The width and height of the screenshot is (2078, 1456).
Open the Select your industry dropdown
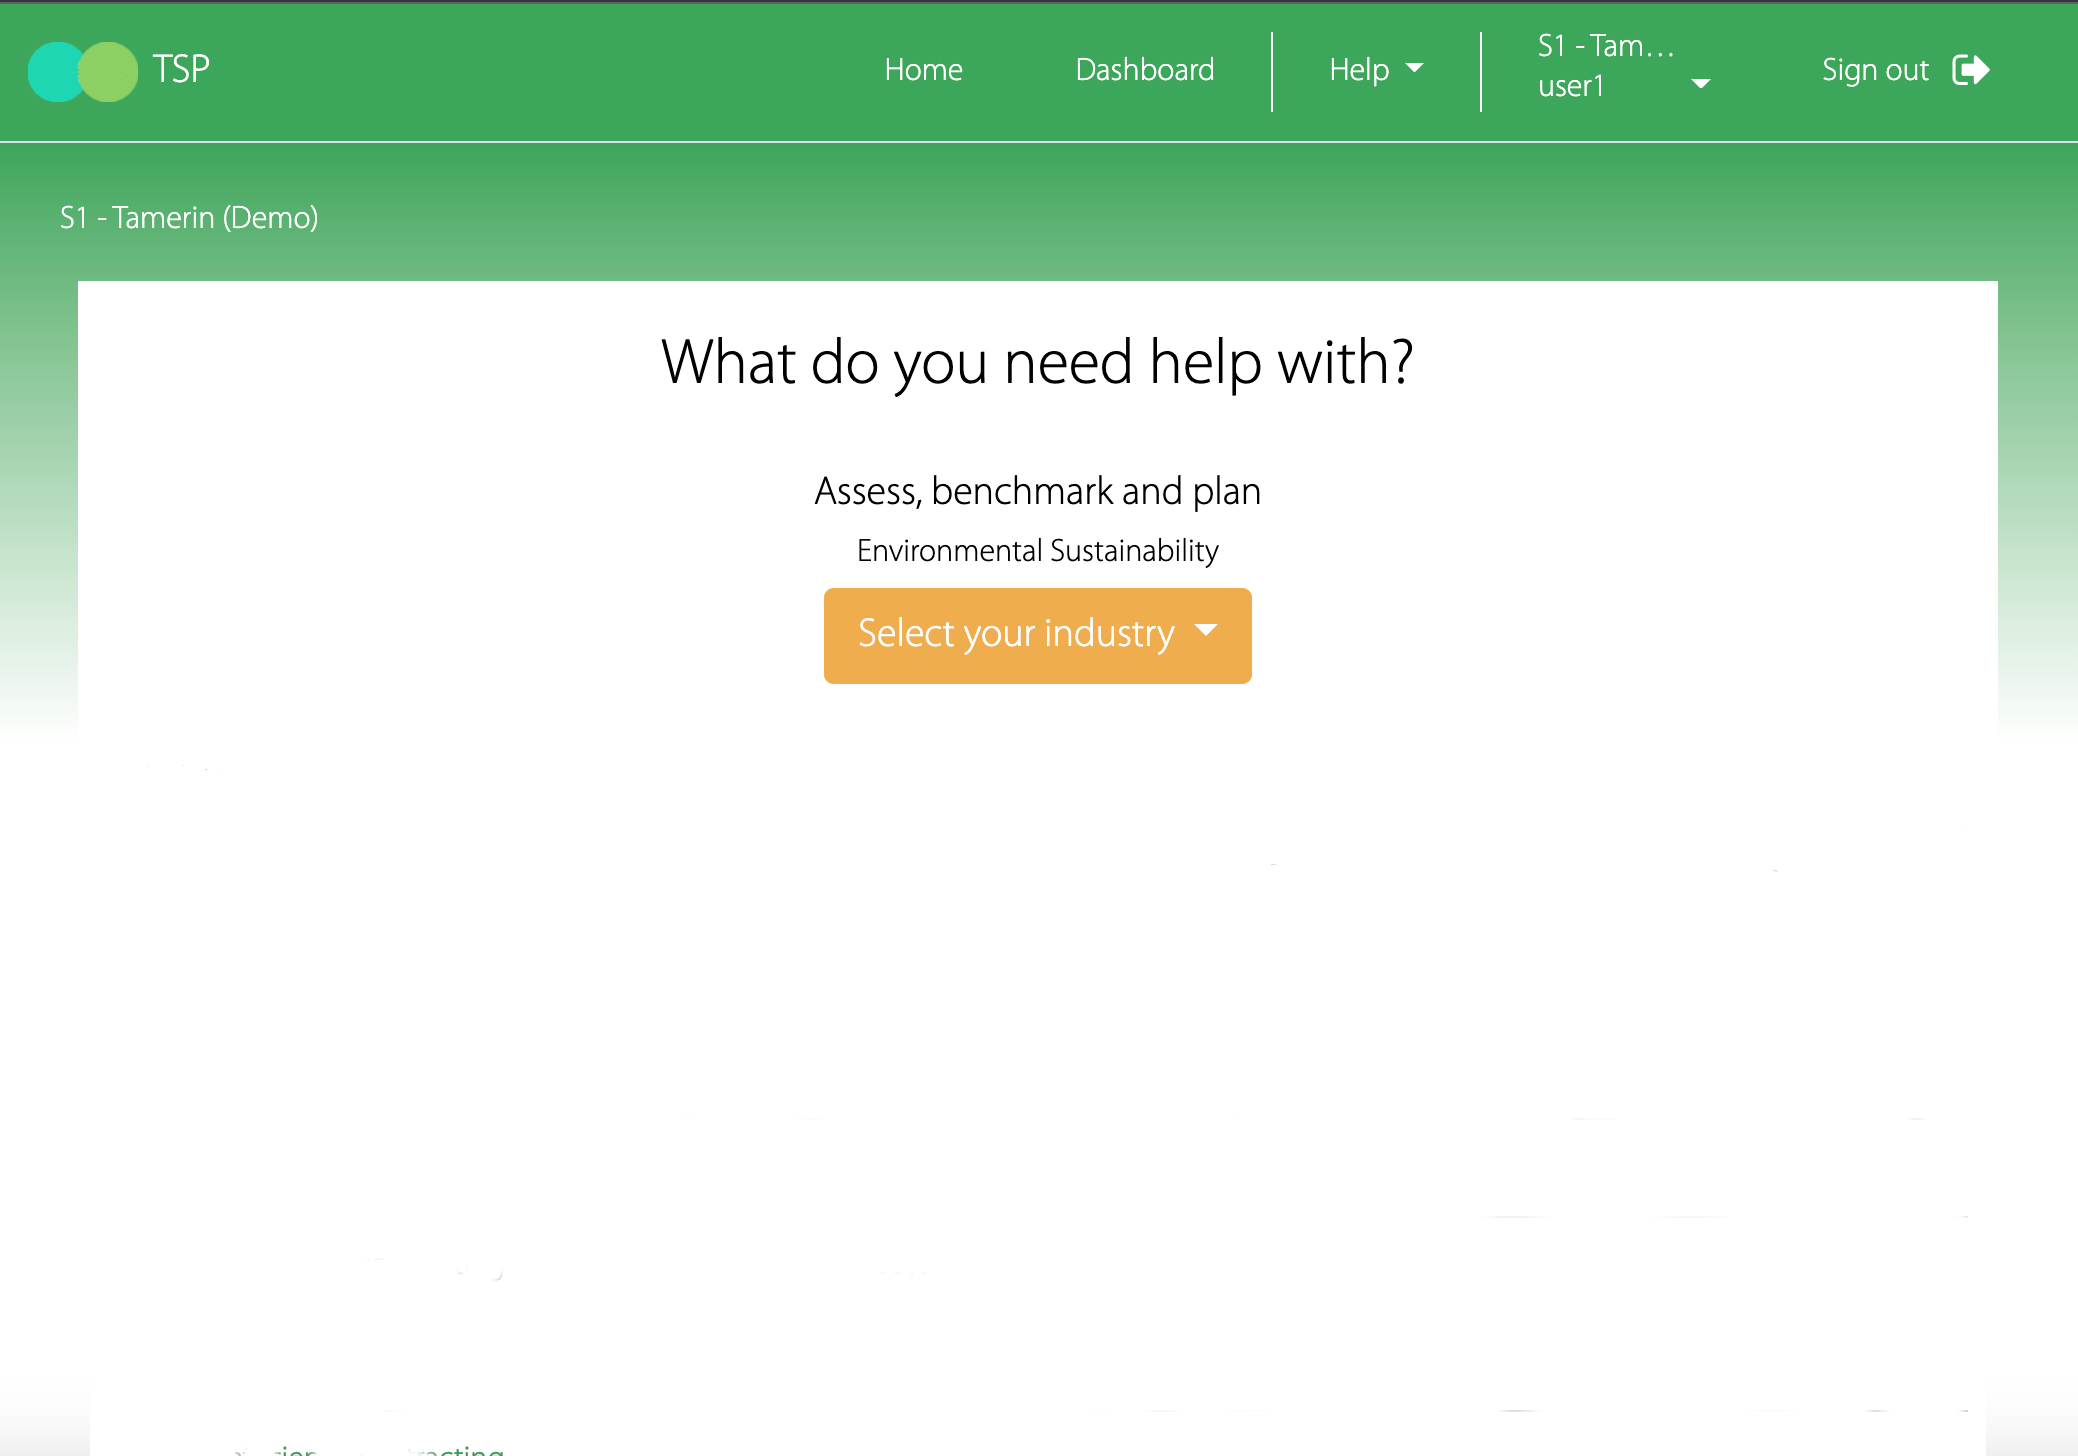click(1016, 634)
